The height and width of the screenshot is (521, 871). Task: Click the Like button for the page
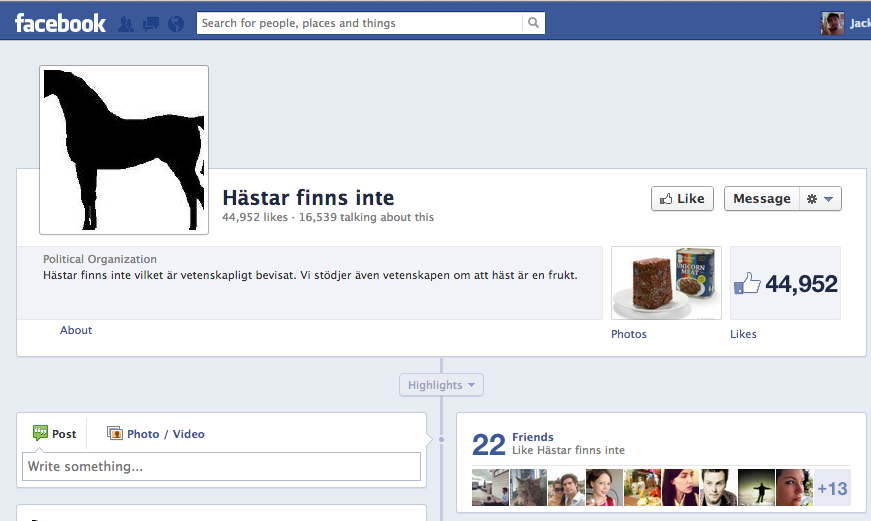[682, 198]
